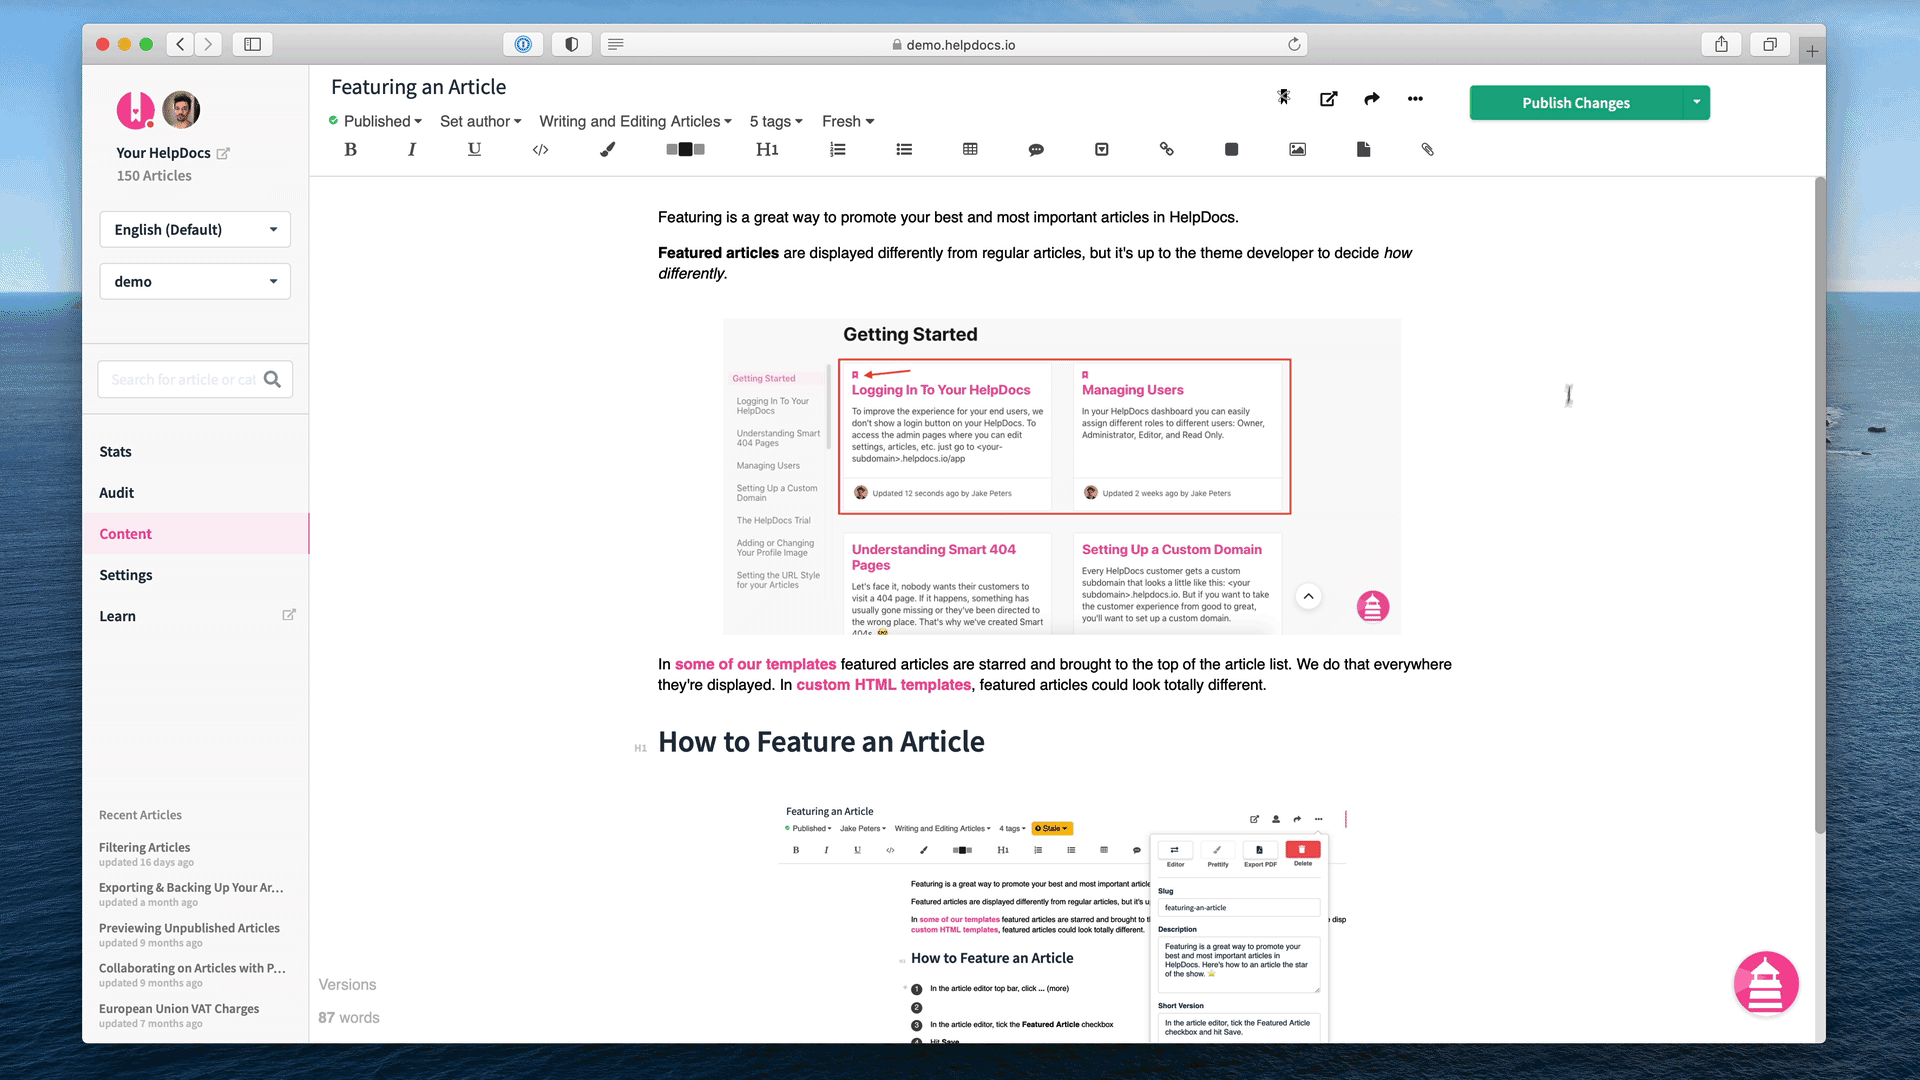Open 'some of our templates' link
Screen dimensions: 1920x1080
pyautogui.click(x=755, y=664)
